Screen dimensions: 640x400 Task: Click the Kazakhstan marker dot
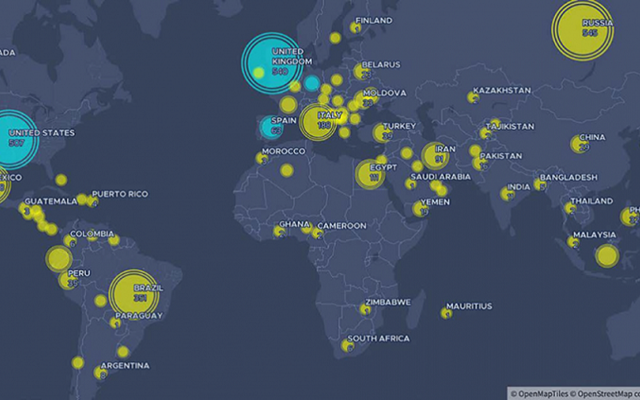pyautogui.click(x=473, y=97)
